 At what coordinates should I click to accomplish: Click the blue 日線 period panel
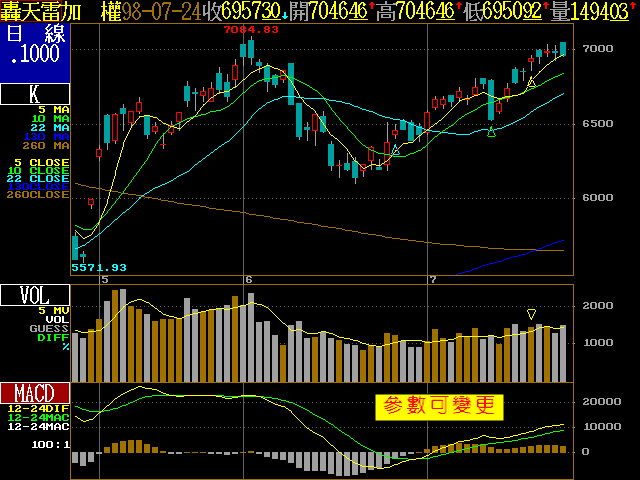35,53
